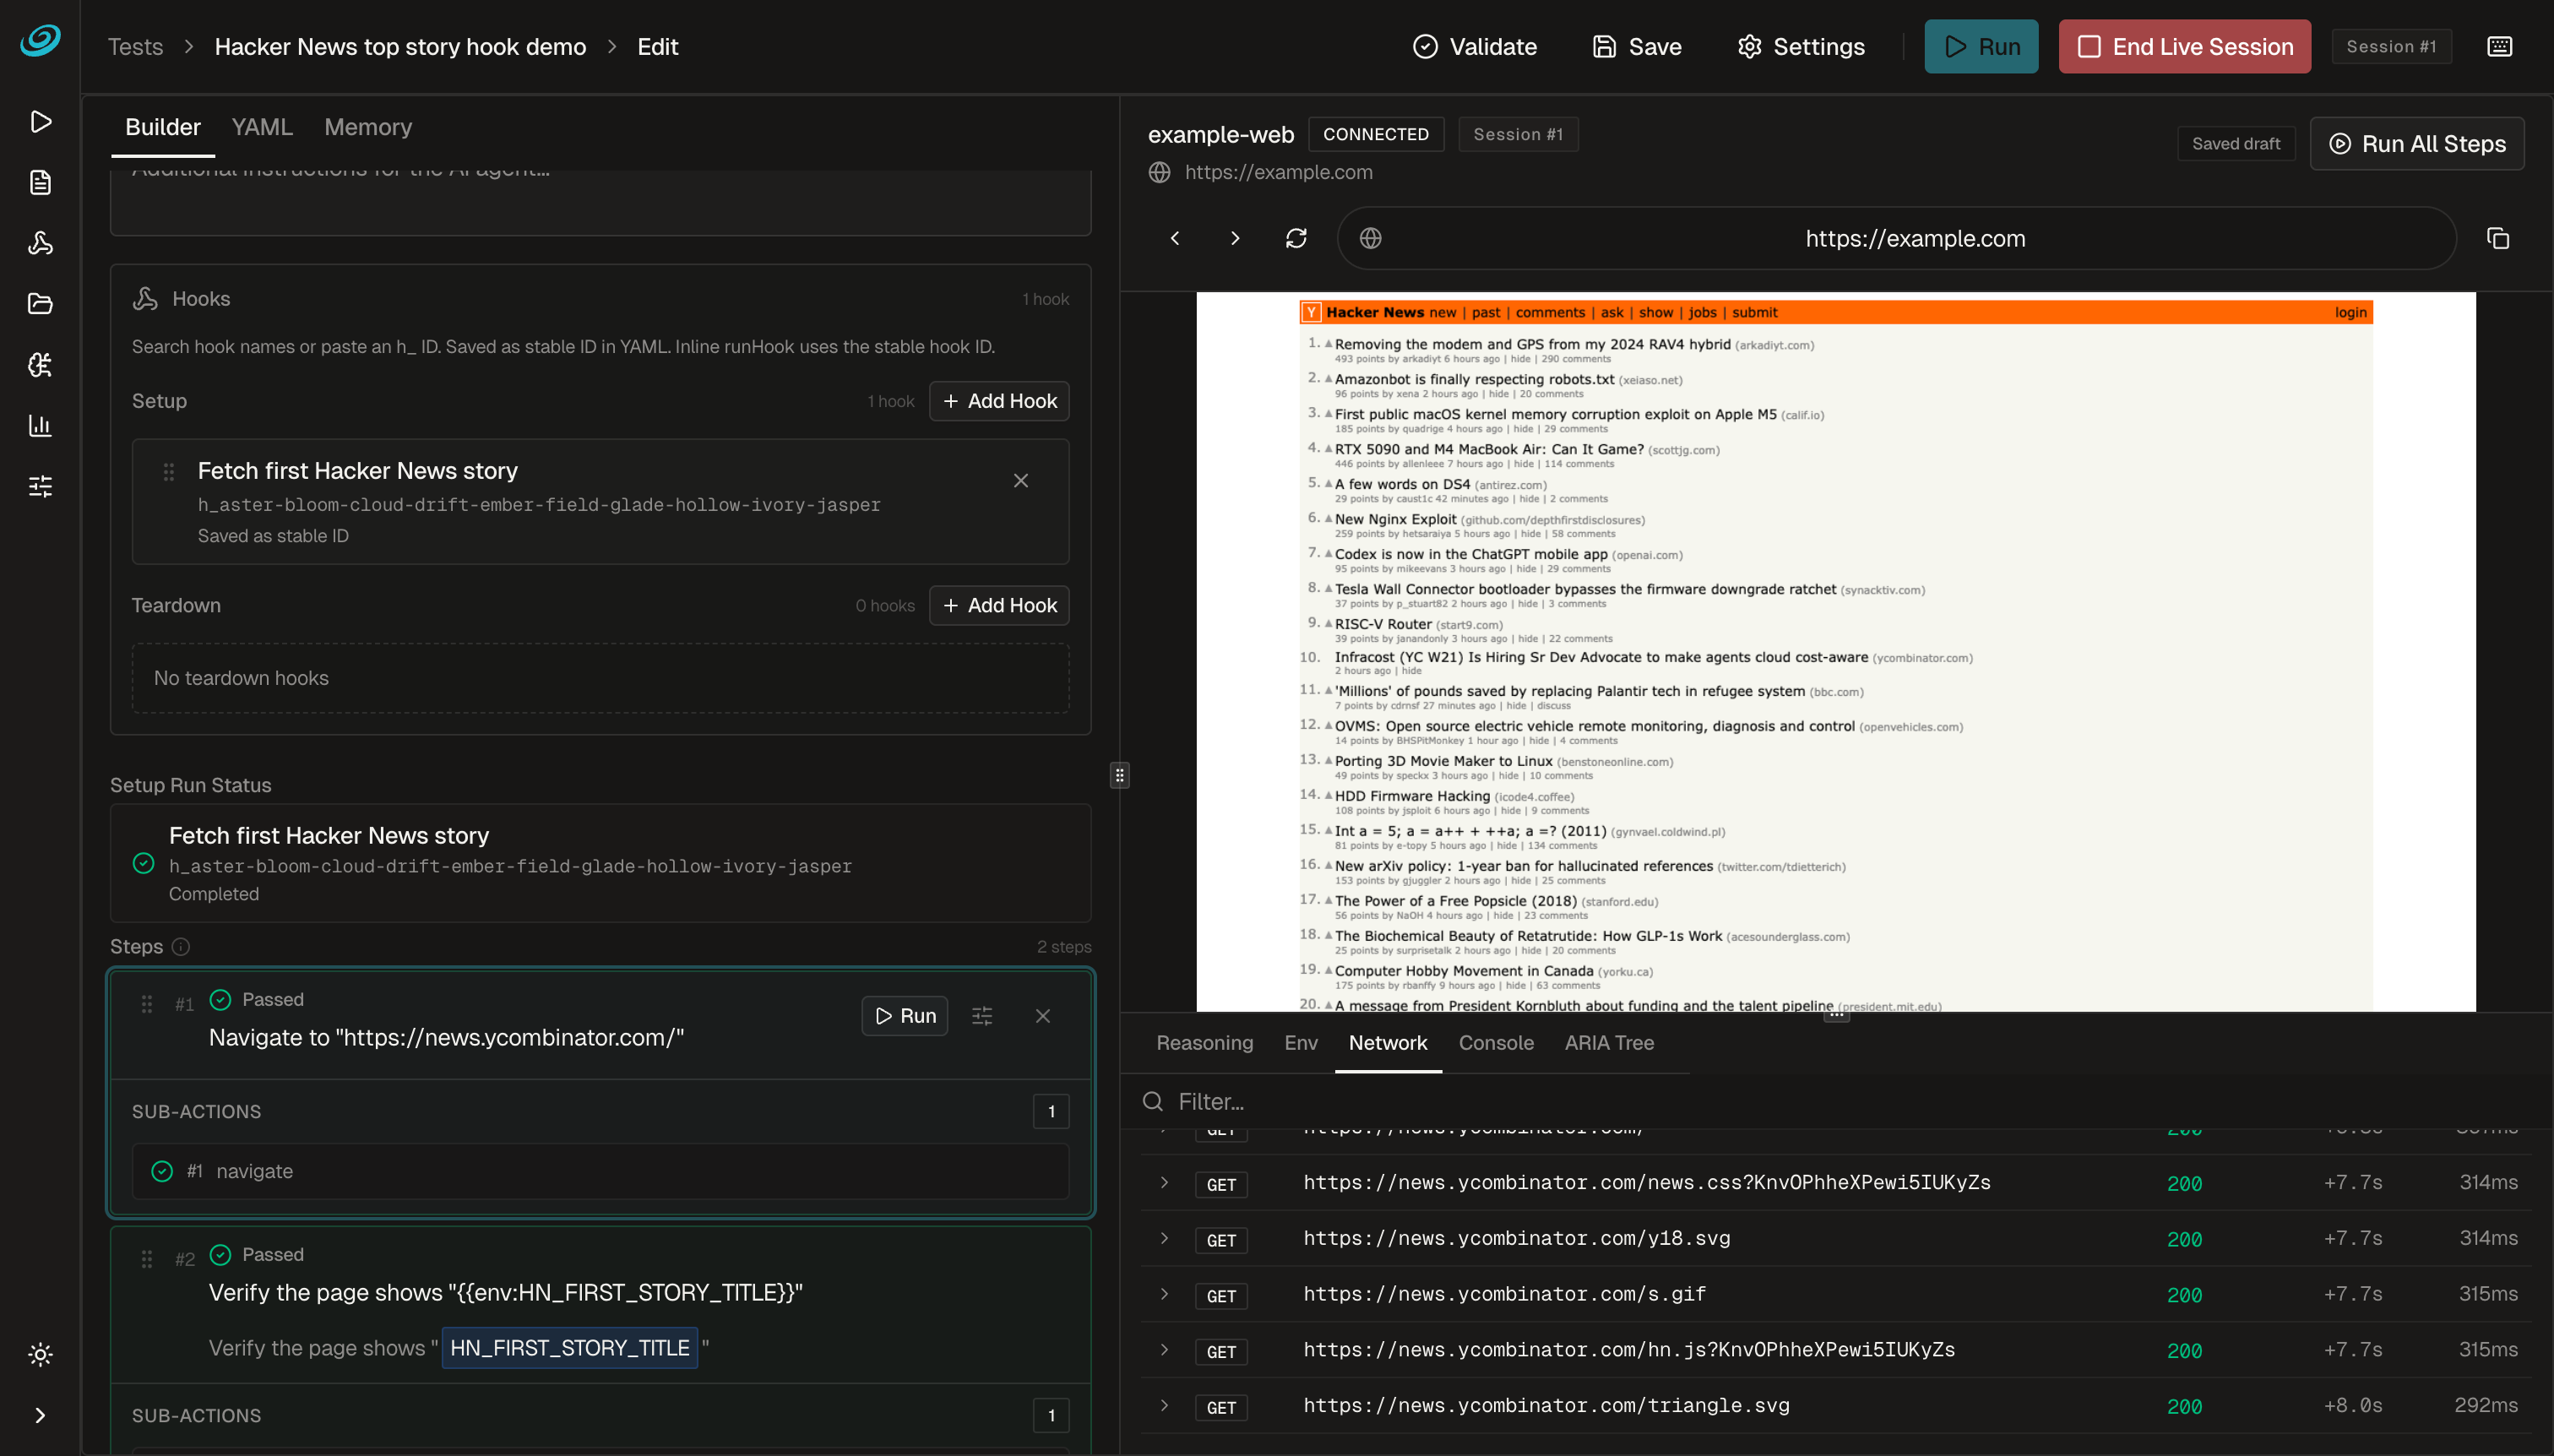This screenshot has width=2554, height=1456.
Task: Delete step #1 with the X icon
Action: [x=1042, y=1016]
